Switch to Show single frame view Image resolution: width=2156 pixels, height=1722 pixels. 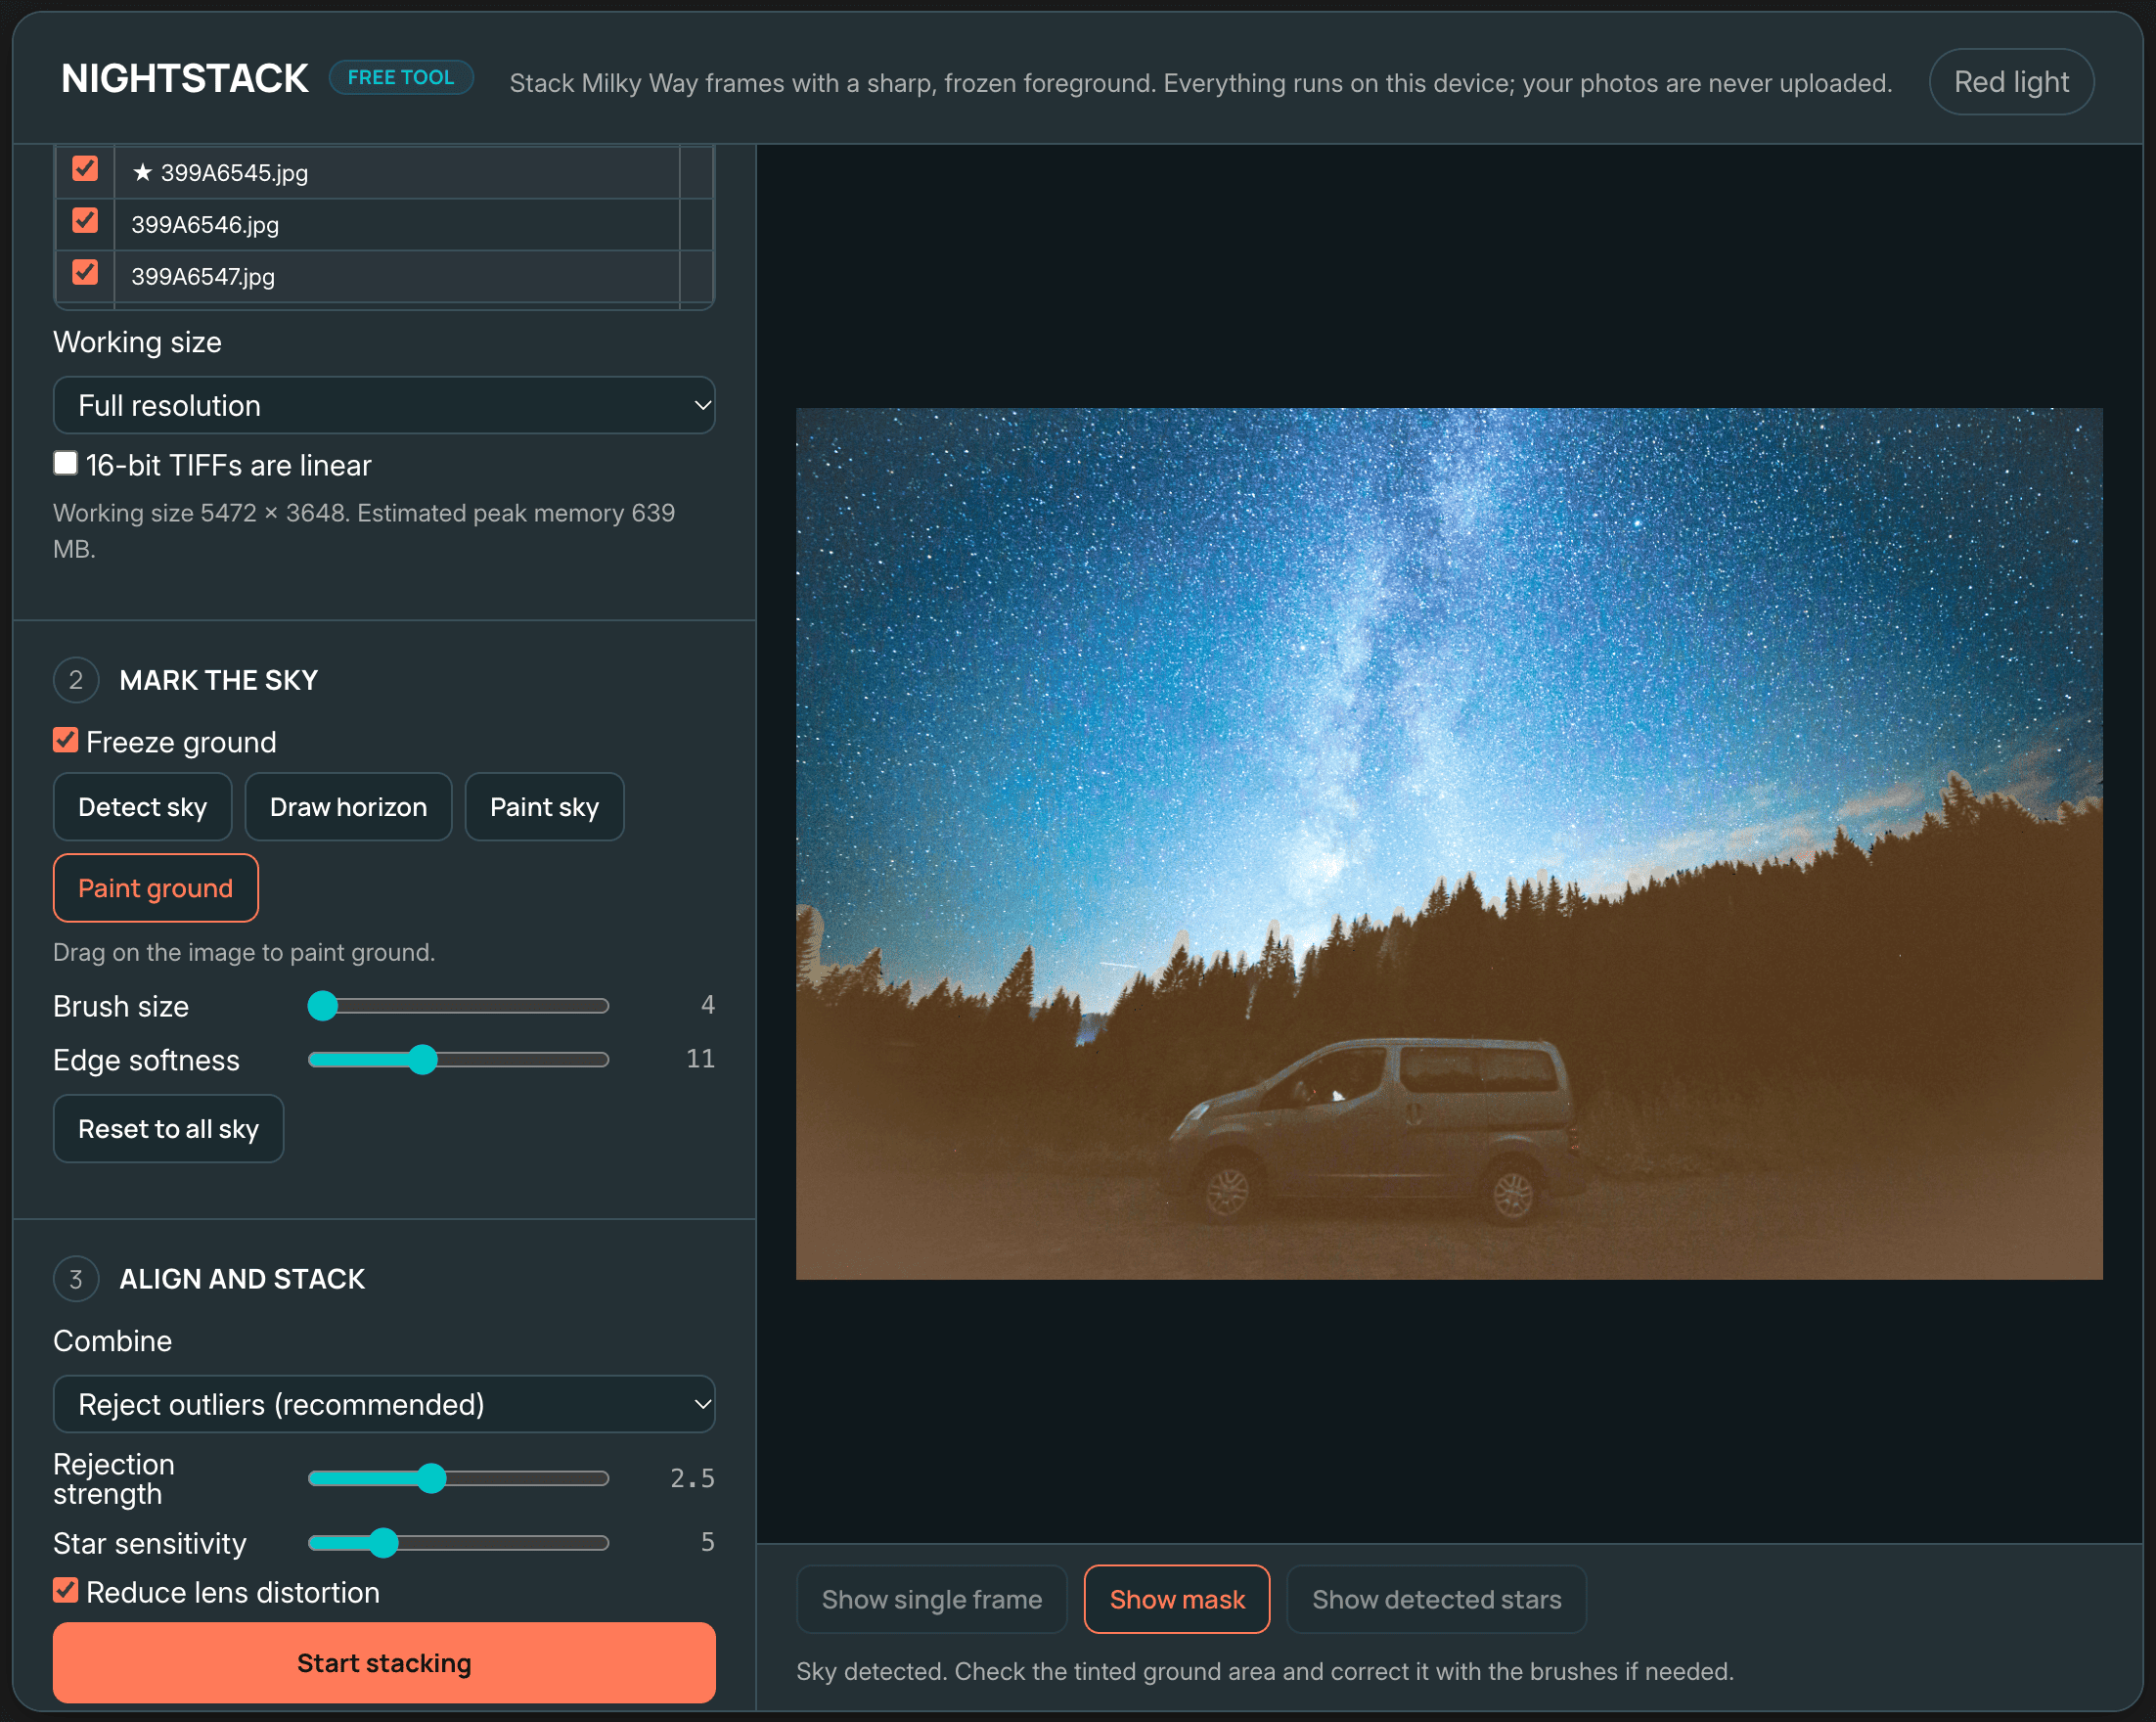[931, 1599]
